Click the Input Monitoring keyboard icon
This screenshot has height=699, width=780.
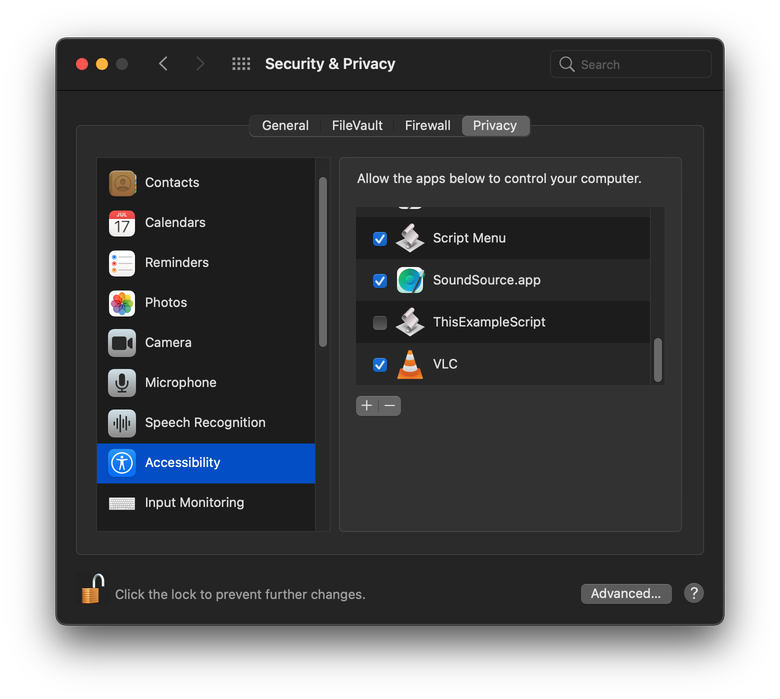pos(122,503)
